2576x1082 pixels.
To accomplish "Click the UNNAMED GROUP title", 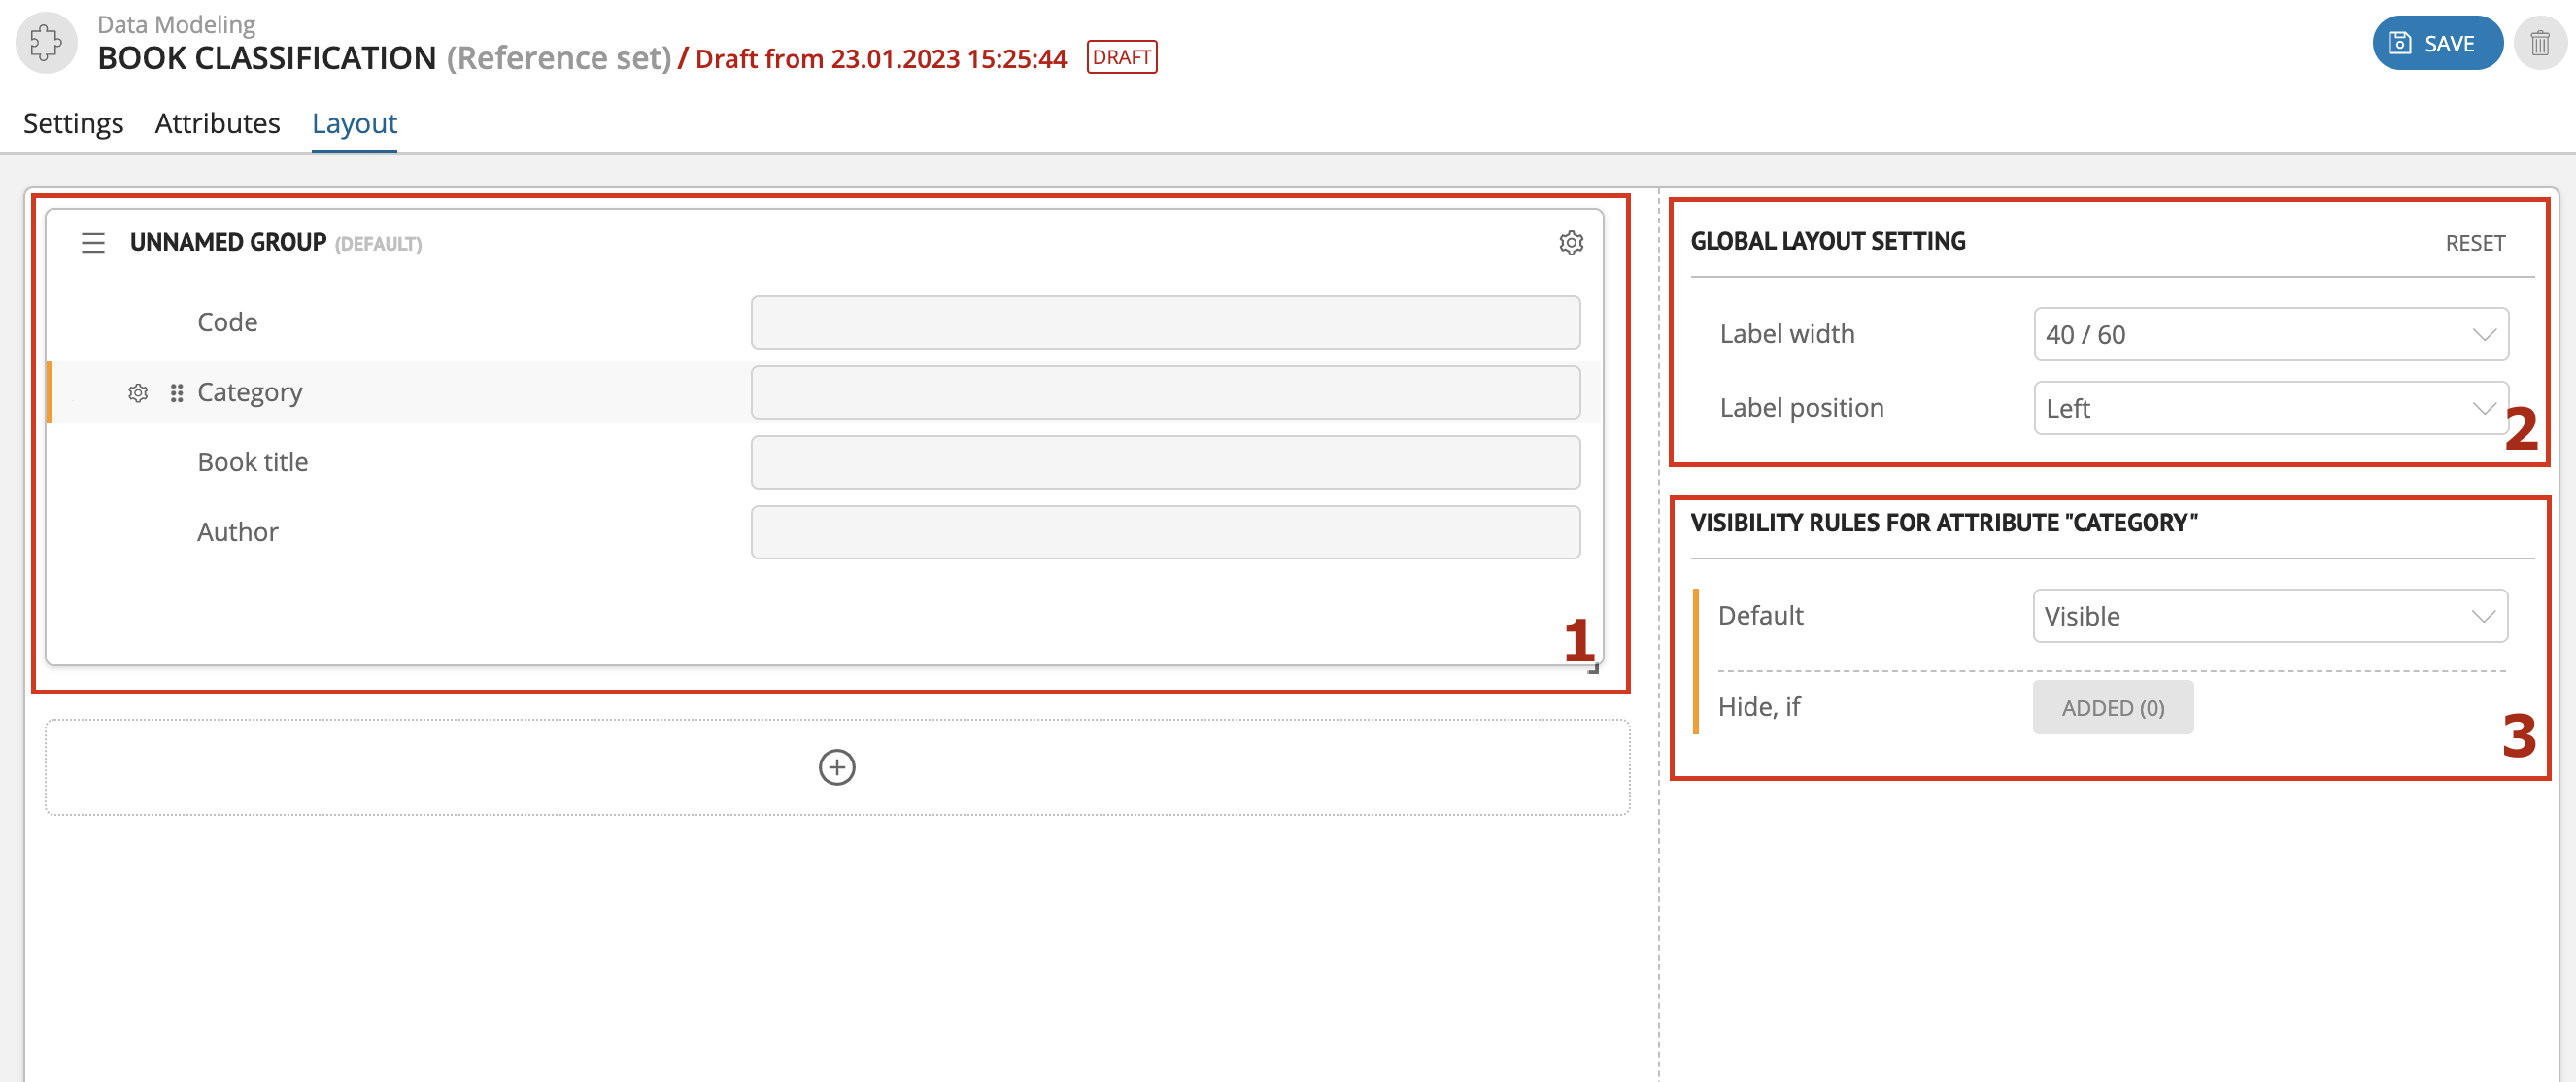I will (228, 243).
